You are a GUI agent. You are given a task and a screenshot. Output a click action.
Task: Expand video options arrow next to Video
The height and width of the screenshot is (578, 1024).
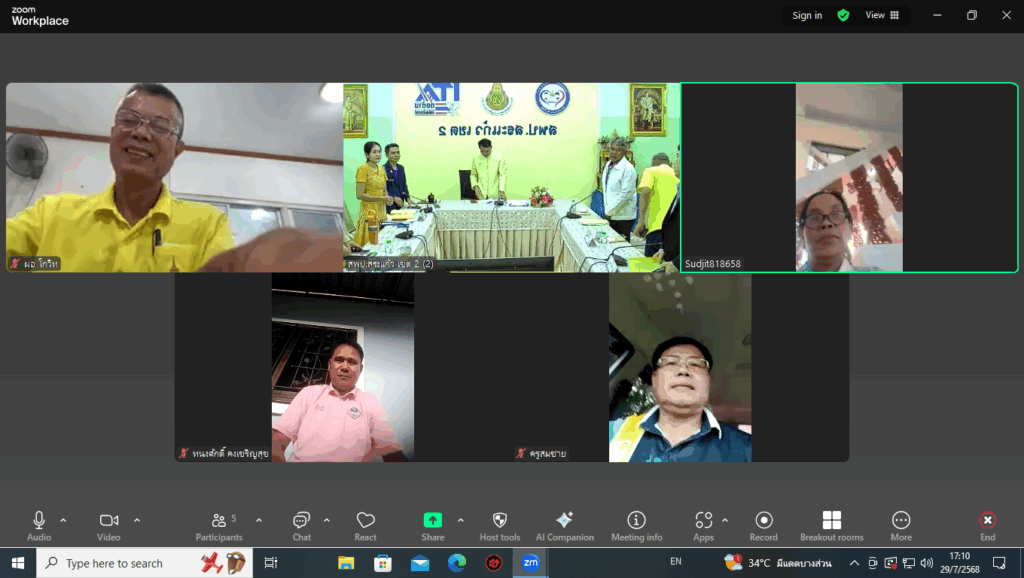(137, 520)
